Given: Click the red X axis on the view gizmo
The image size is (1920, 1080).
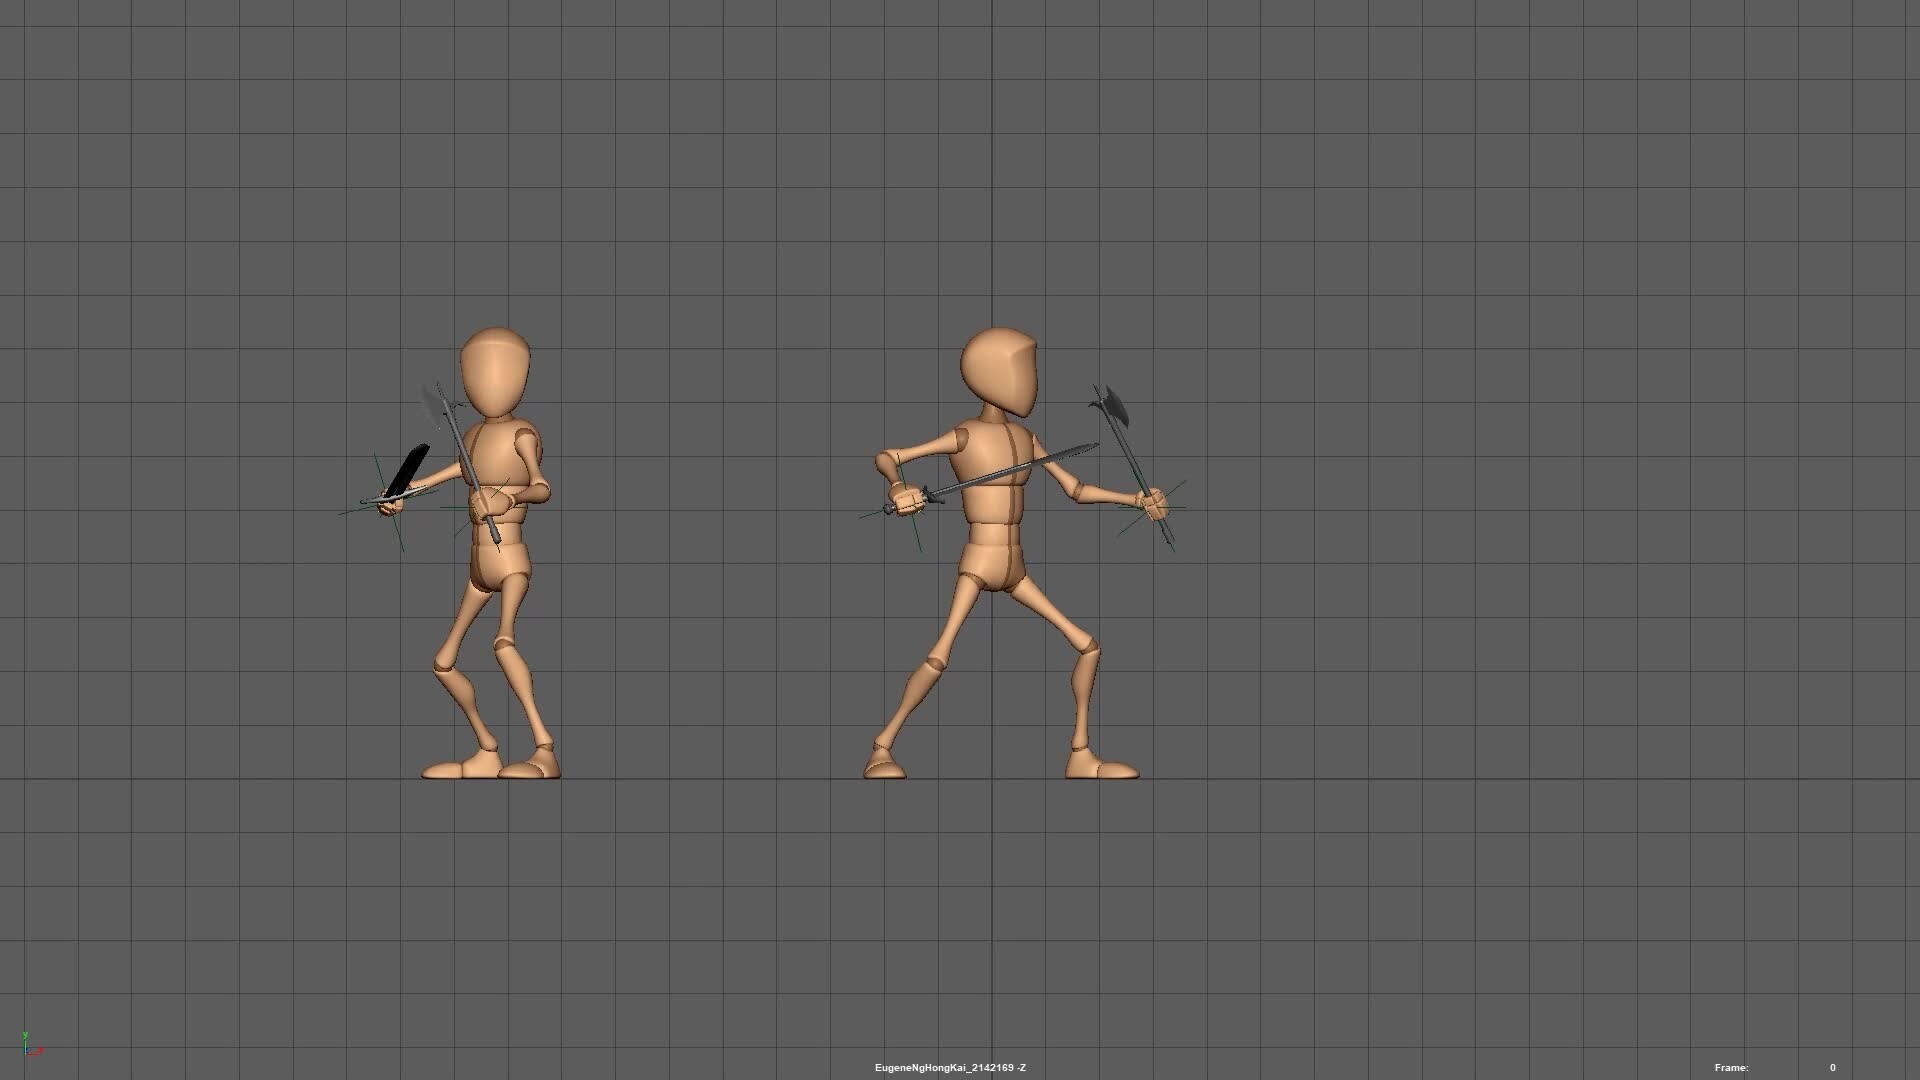Looking at the screenshot, I should pyautogui.click(x=39, y=1050).
